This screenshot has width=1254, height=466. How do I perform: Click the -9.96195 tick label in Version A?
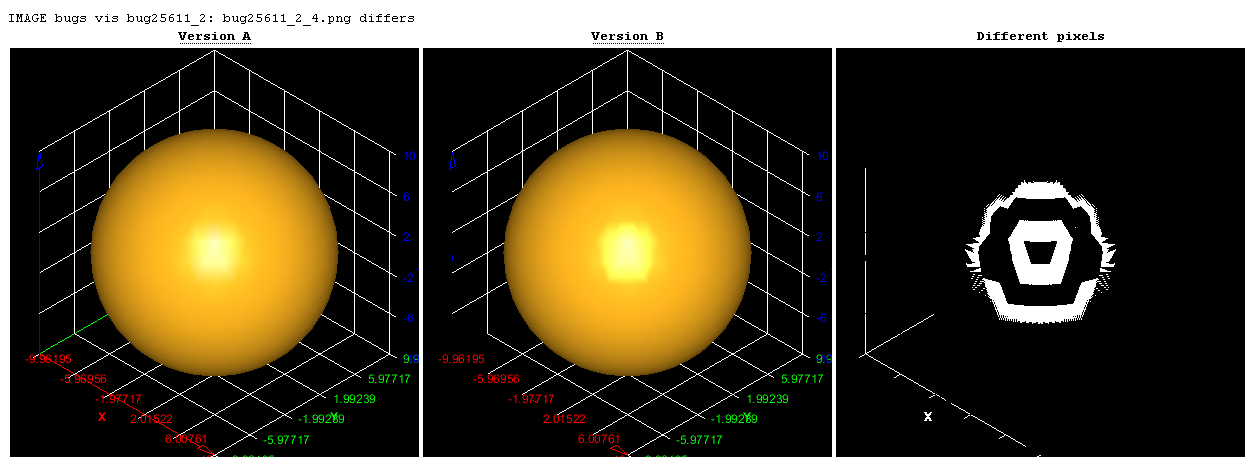pyautogui.click(x=66, y=360)
